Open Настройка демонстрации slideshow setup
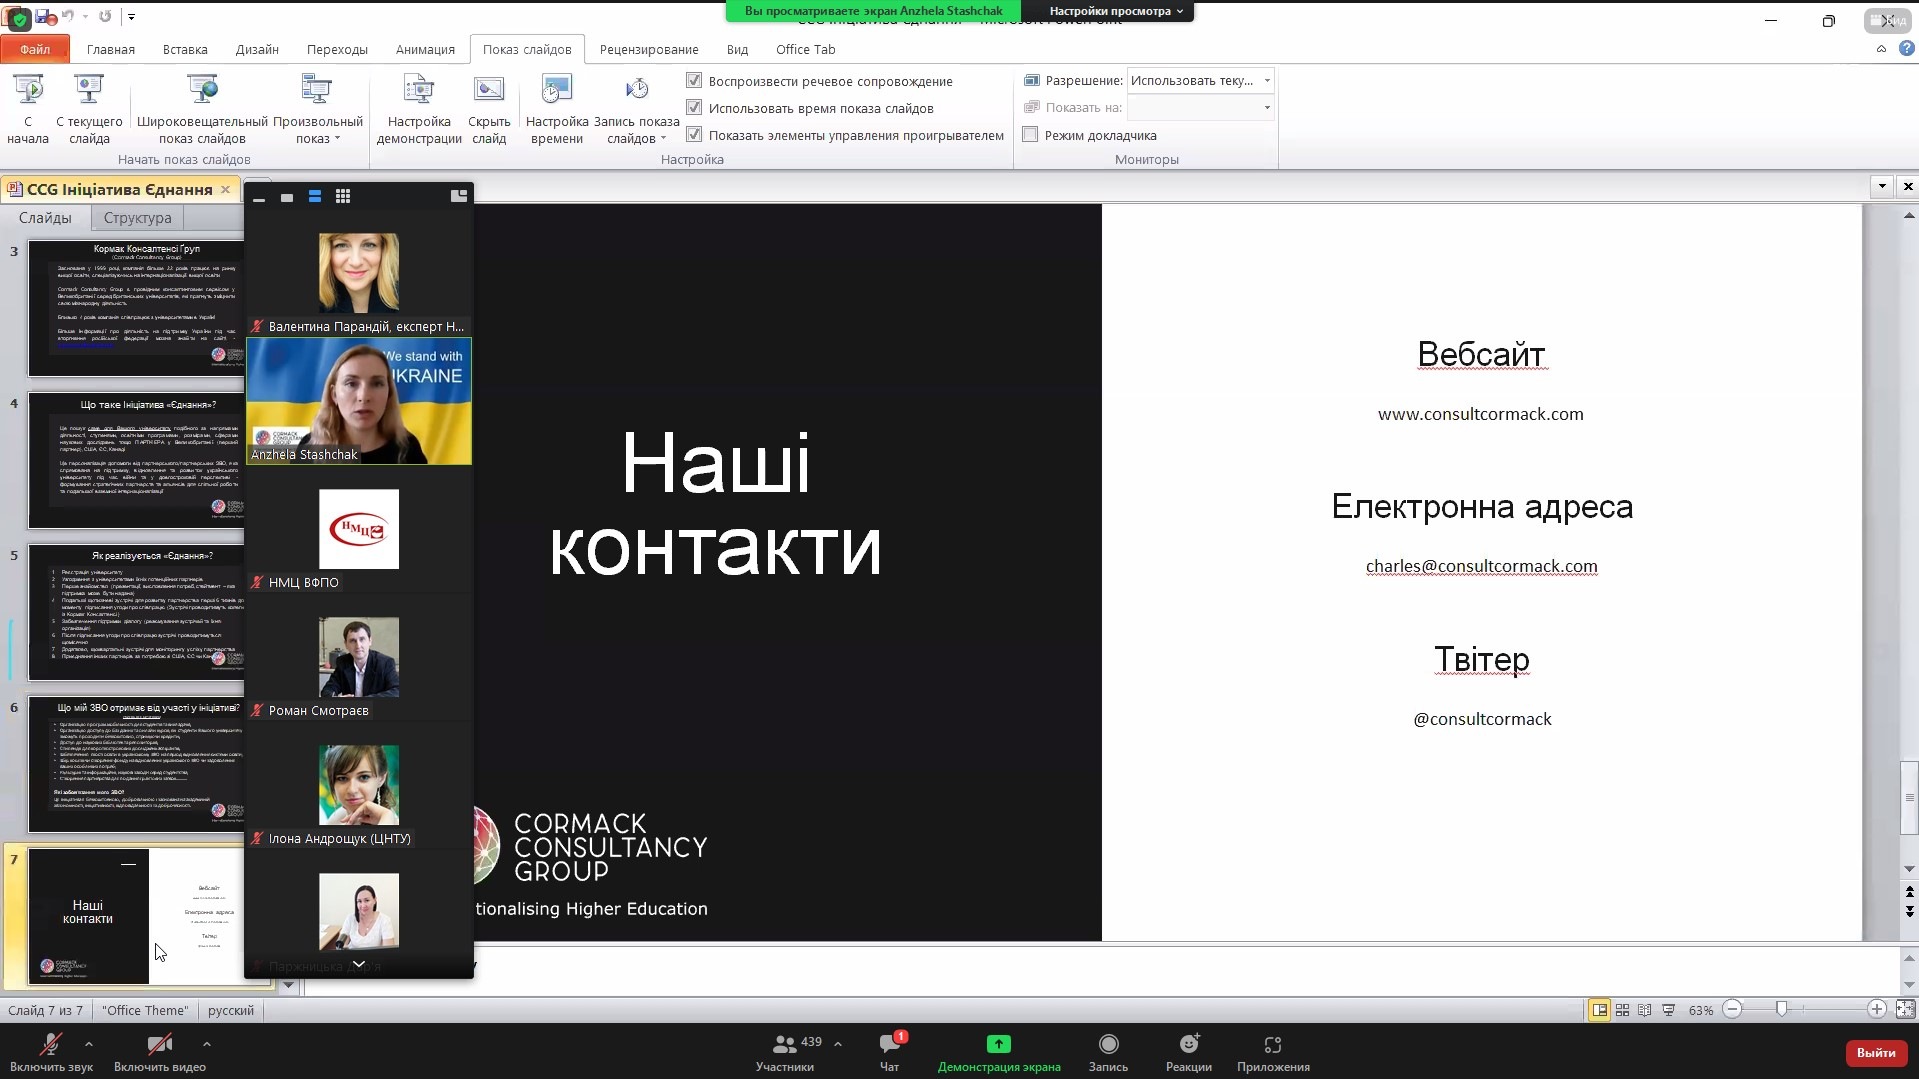 [419, 108]
